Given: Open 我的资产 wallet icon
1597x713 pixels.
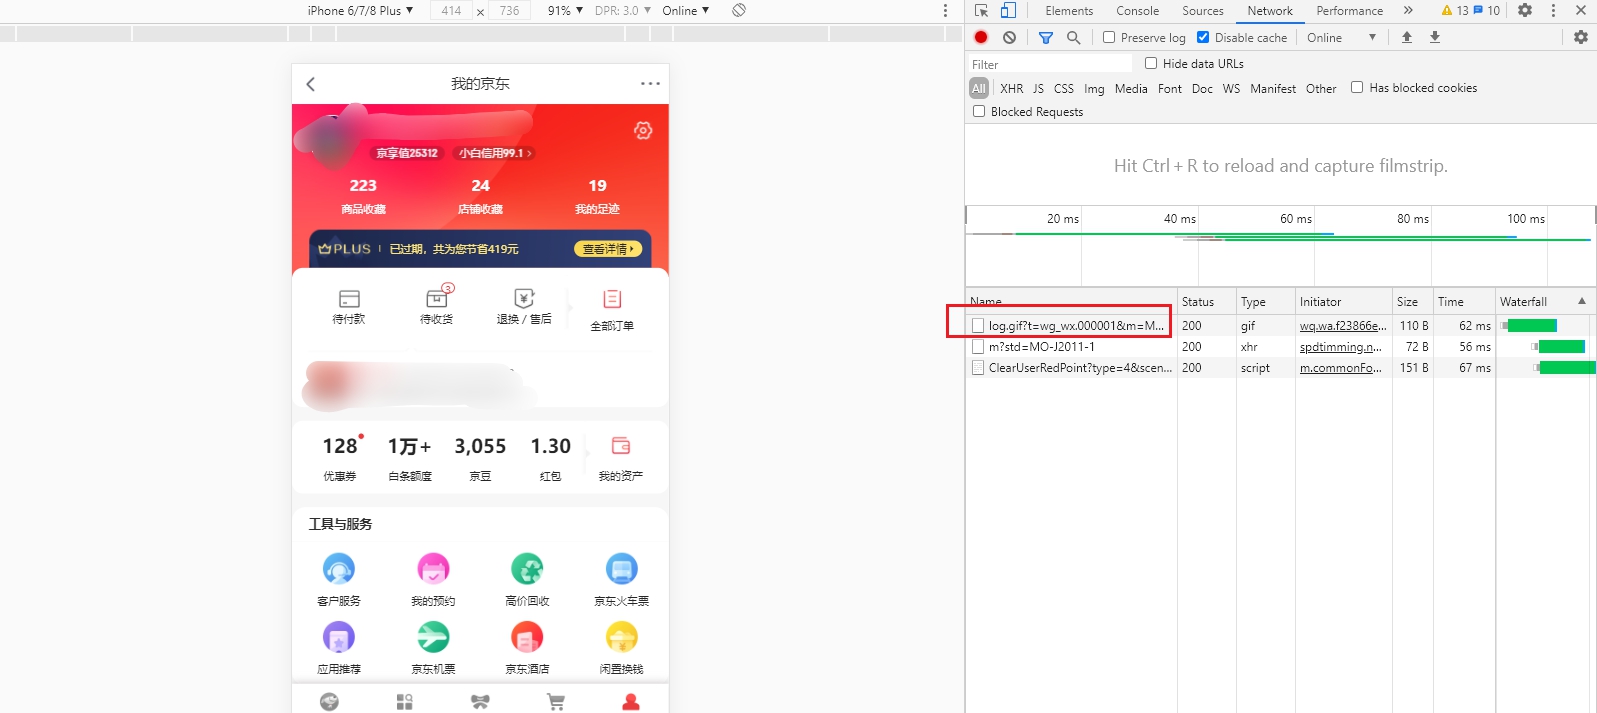Looking at the screenshot, I should [621, 446].
